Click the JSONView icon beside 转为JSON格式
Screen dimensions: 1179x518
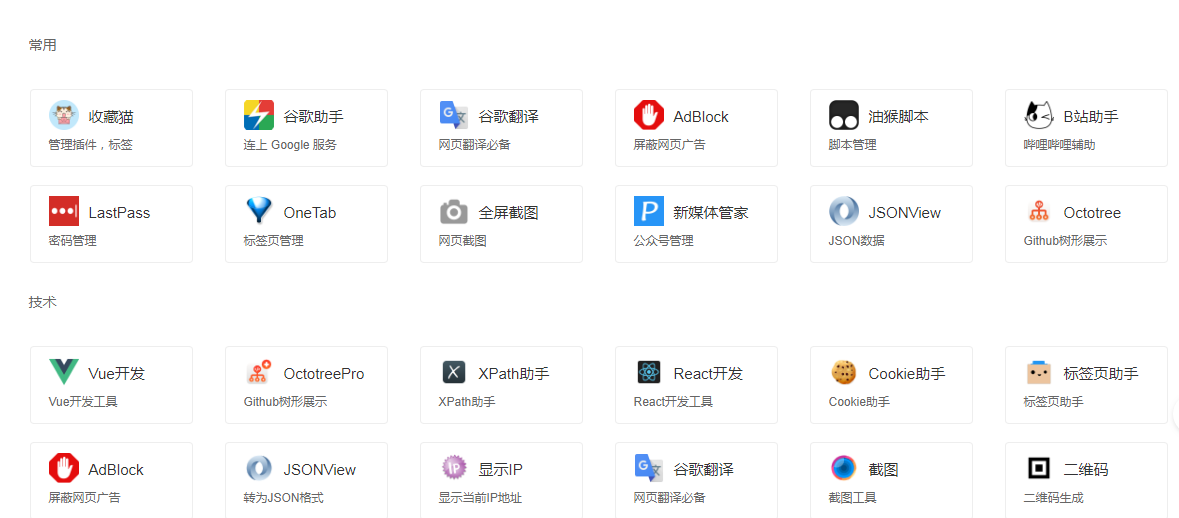coord(259,468)
